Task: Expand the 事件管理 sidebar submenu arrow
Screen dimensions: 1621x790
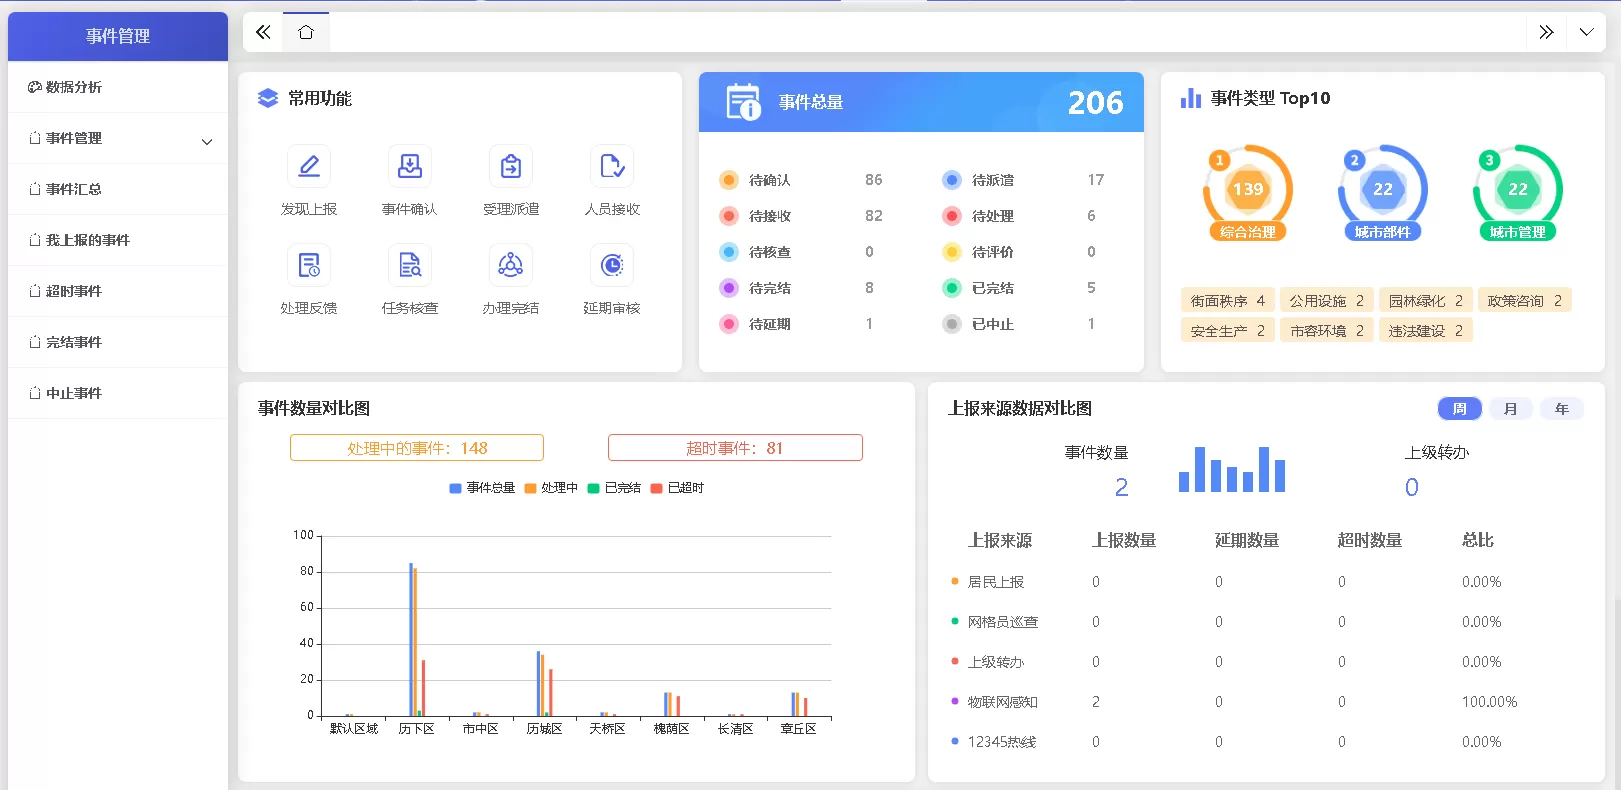Action: pyautogui.click(x=207, y=141)
